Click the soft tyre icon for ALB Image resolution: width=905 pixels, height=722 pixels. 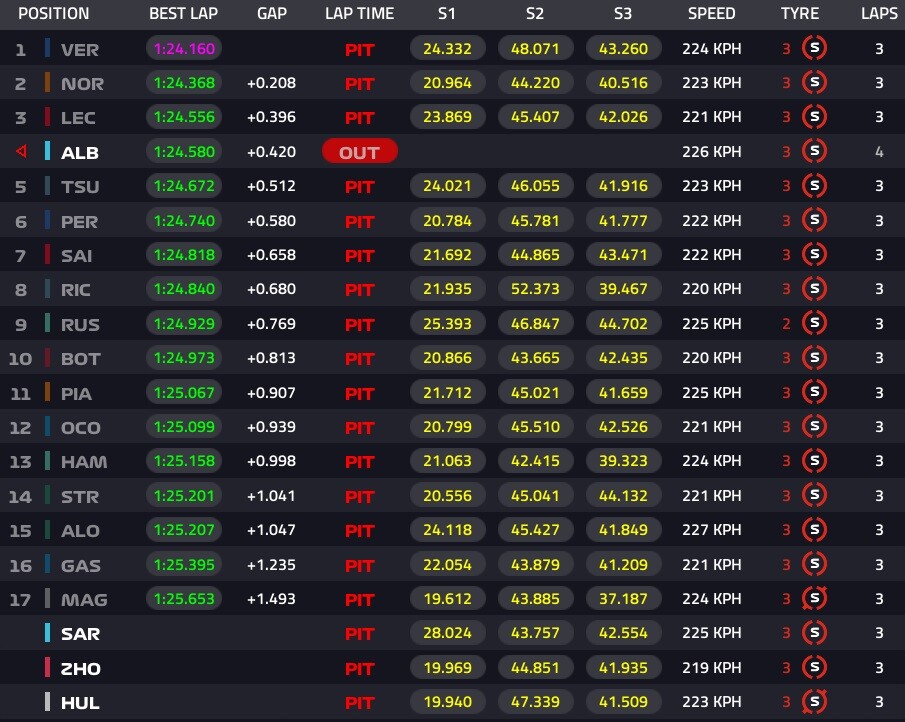pos(814,151)
